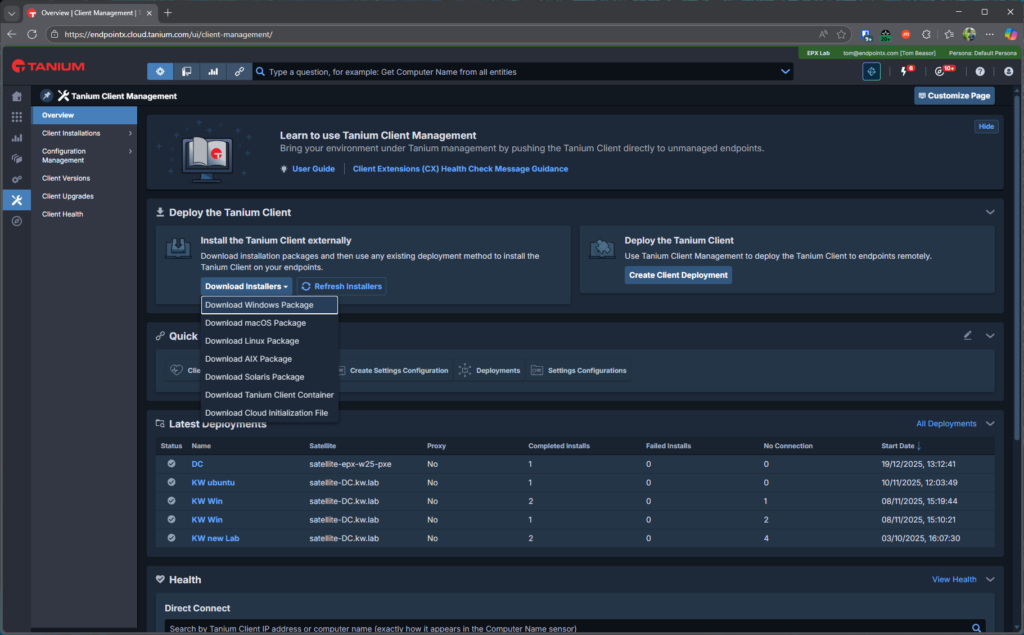Click the pin icon beside Tanium Client Management
1024x635 pixels.
click(46, 96)
